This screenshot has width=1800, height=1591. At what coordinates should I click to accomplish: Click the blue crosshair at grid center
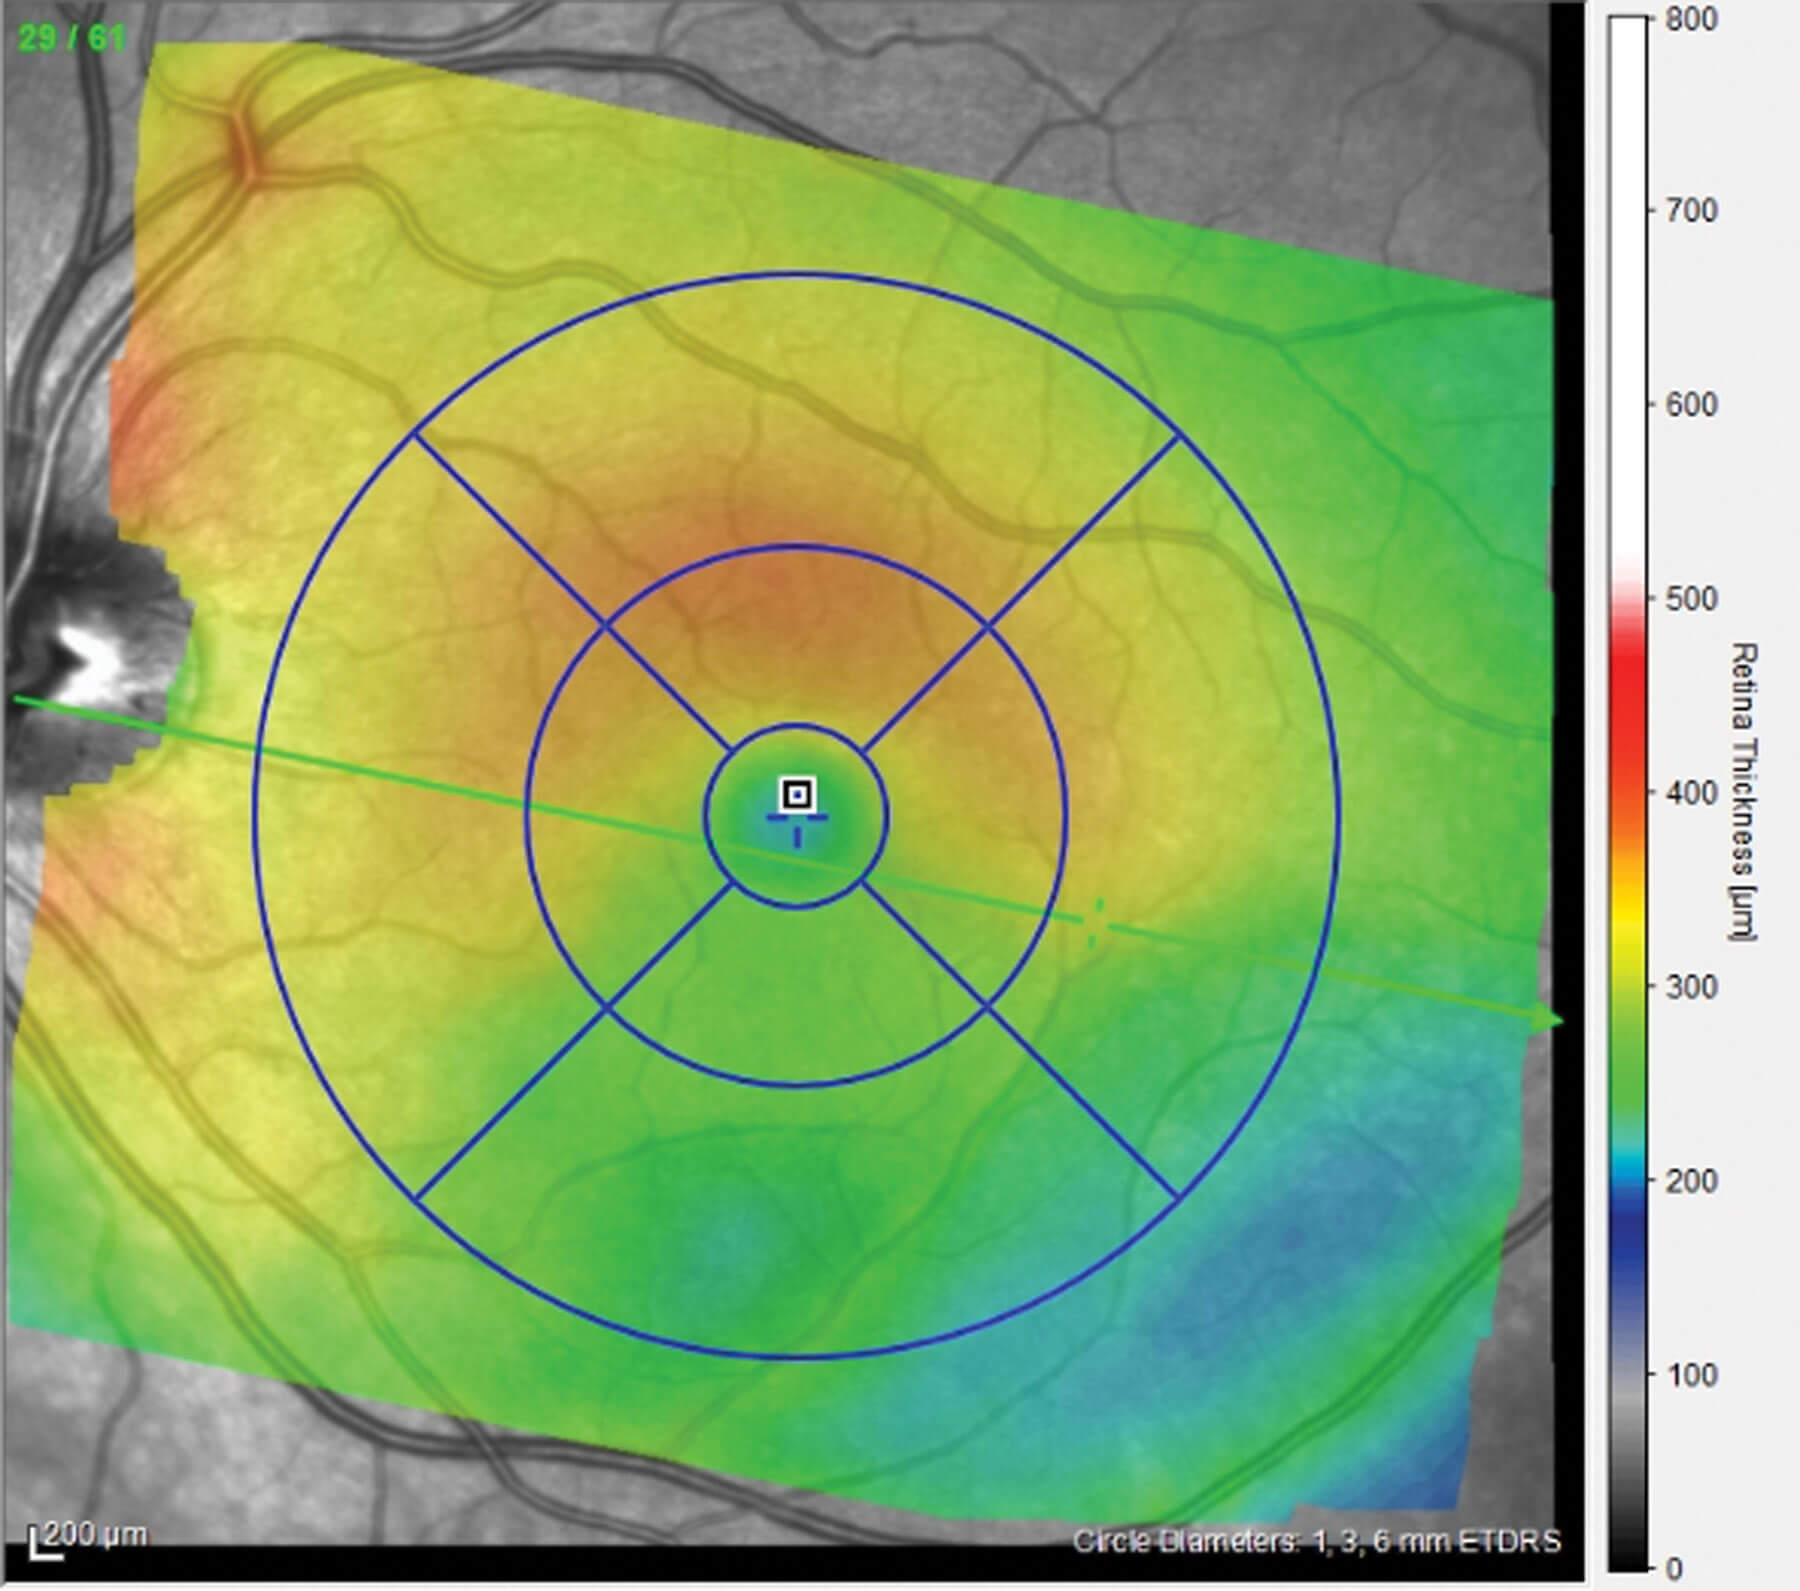[797, 819]
